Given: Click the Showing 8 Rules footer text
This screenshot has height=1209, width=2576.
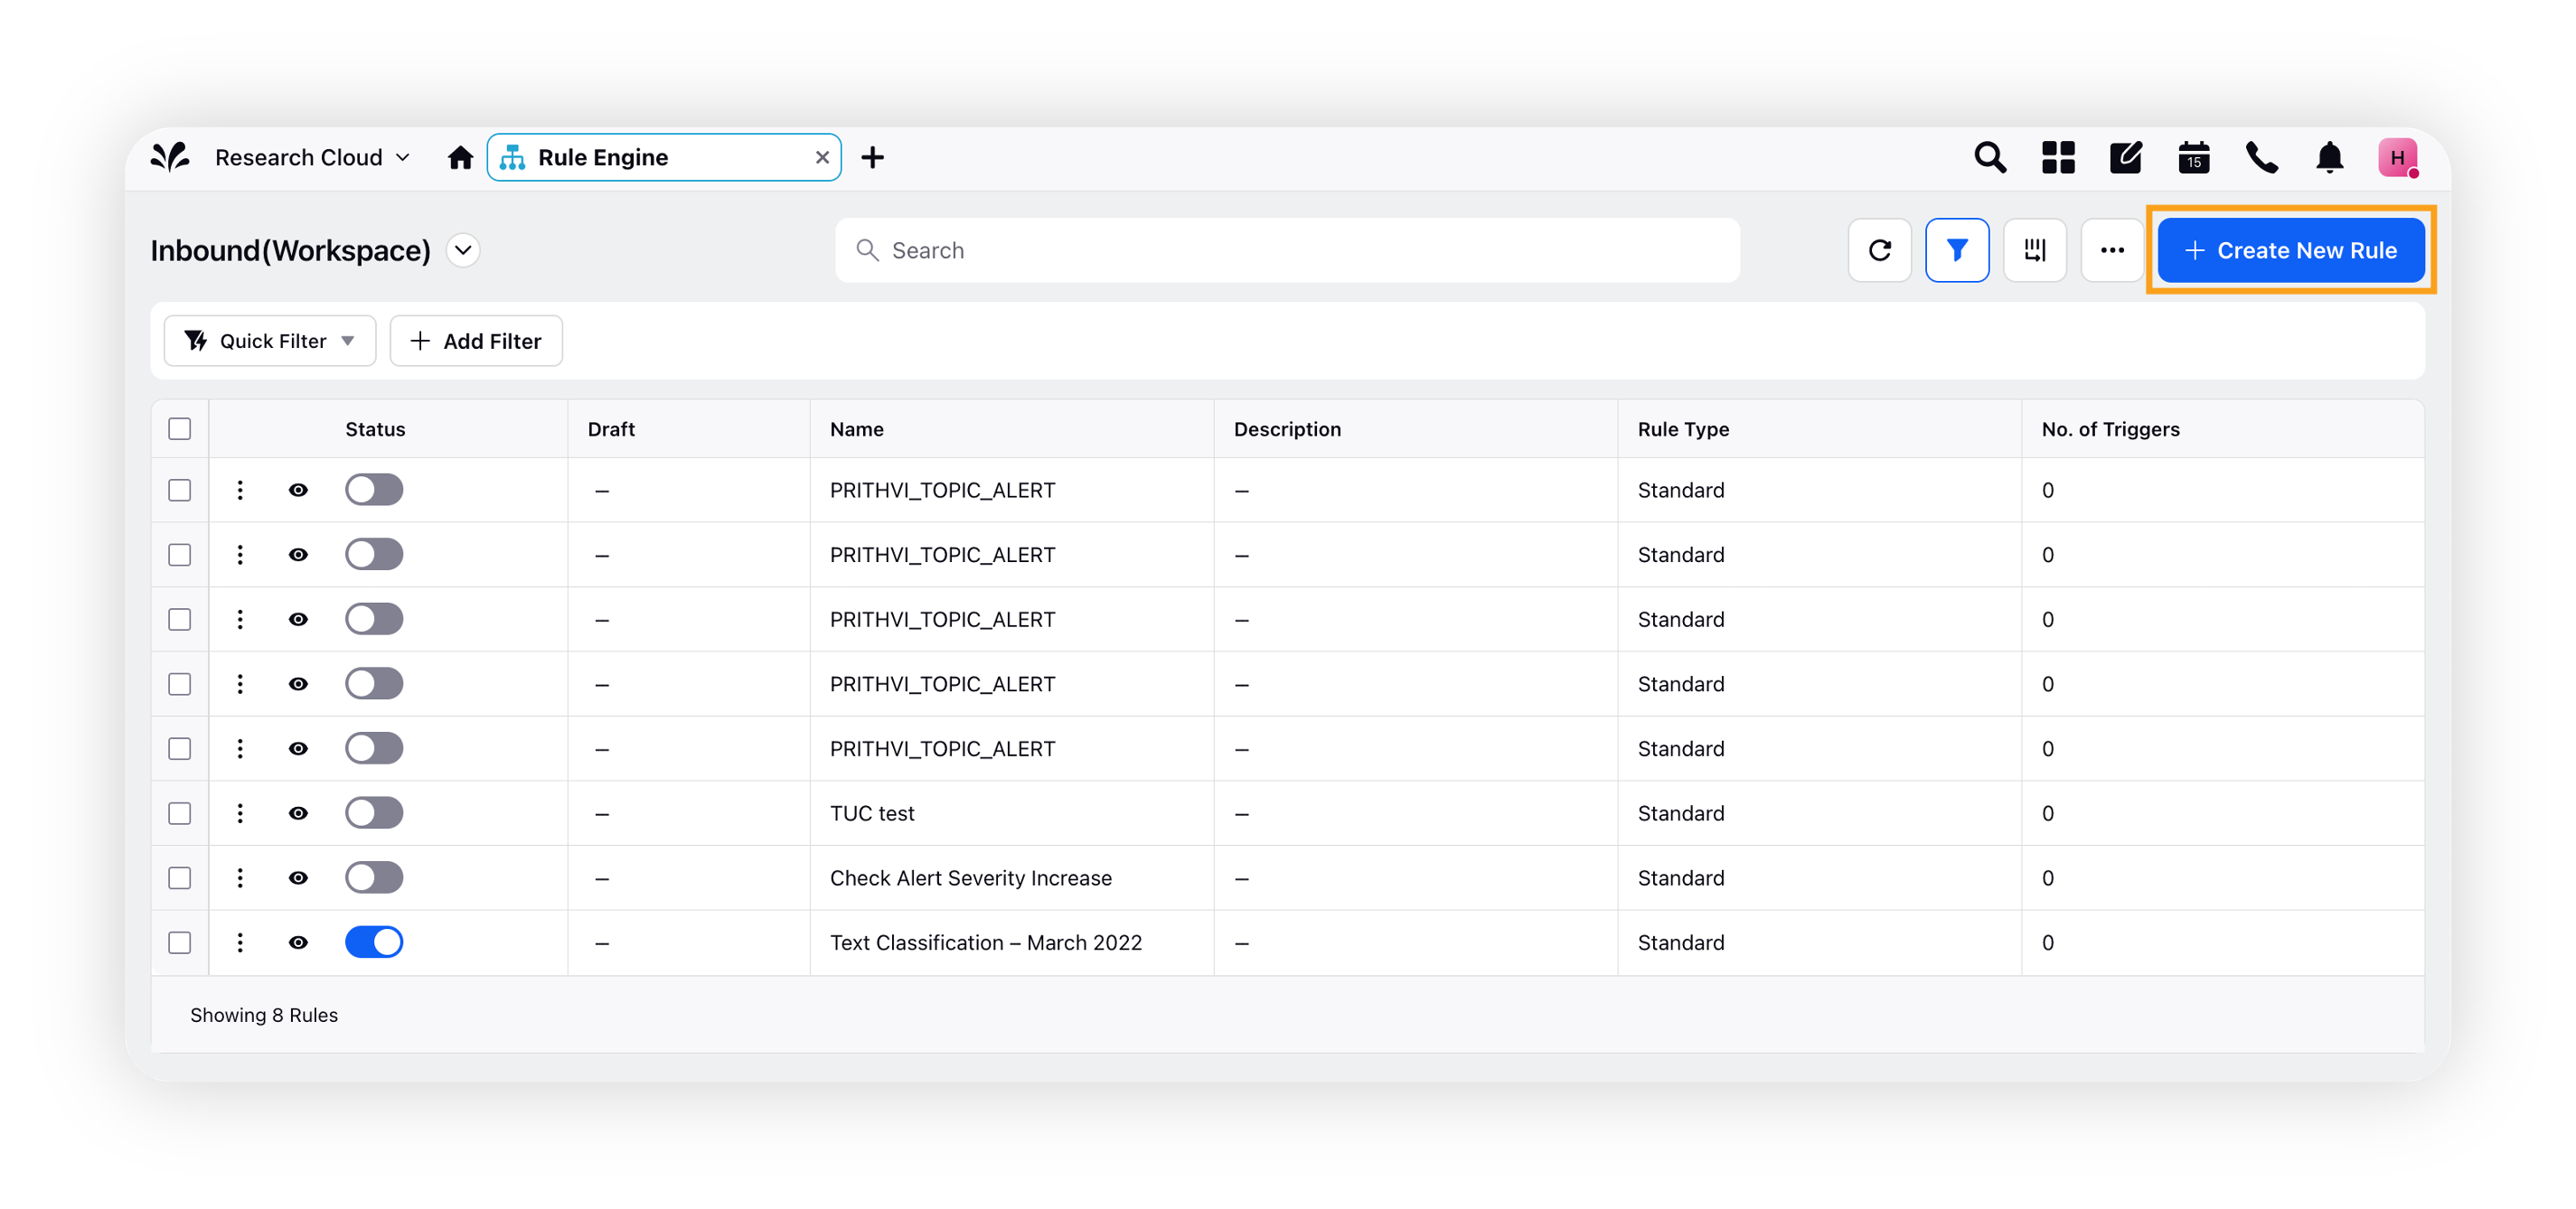Looking at the screenshot, I should (264, 1015).
